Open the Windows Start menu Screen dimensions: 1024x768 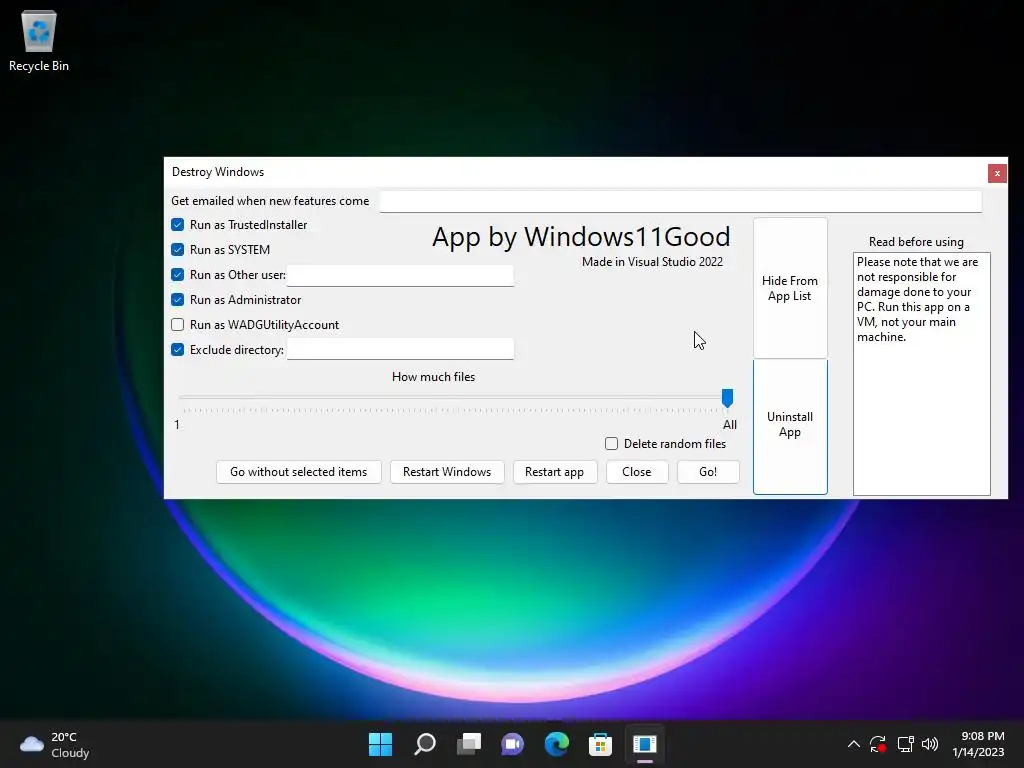pos(380,744)
